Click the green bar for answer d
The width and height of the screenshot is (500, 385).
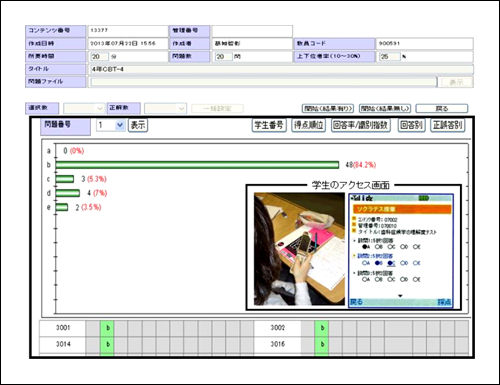(x=68, y=193)
